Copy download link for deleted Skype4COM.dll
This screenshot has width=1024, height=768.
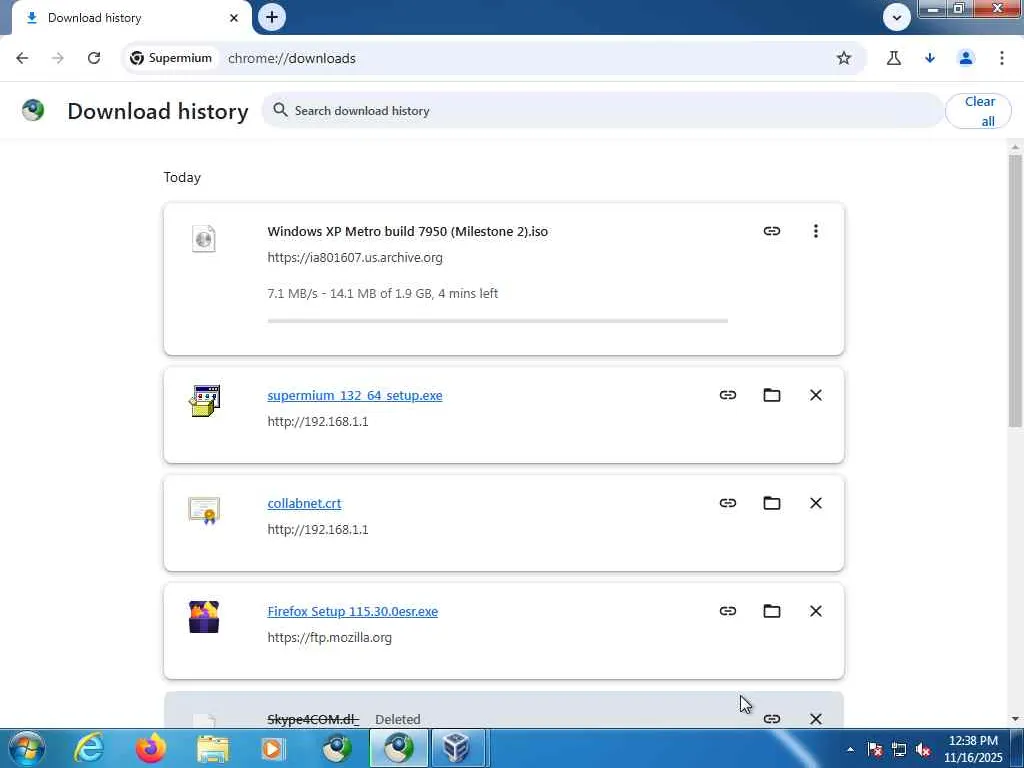pos(771,719)
